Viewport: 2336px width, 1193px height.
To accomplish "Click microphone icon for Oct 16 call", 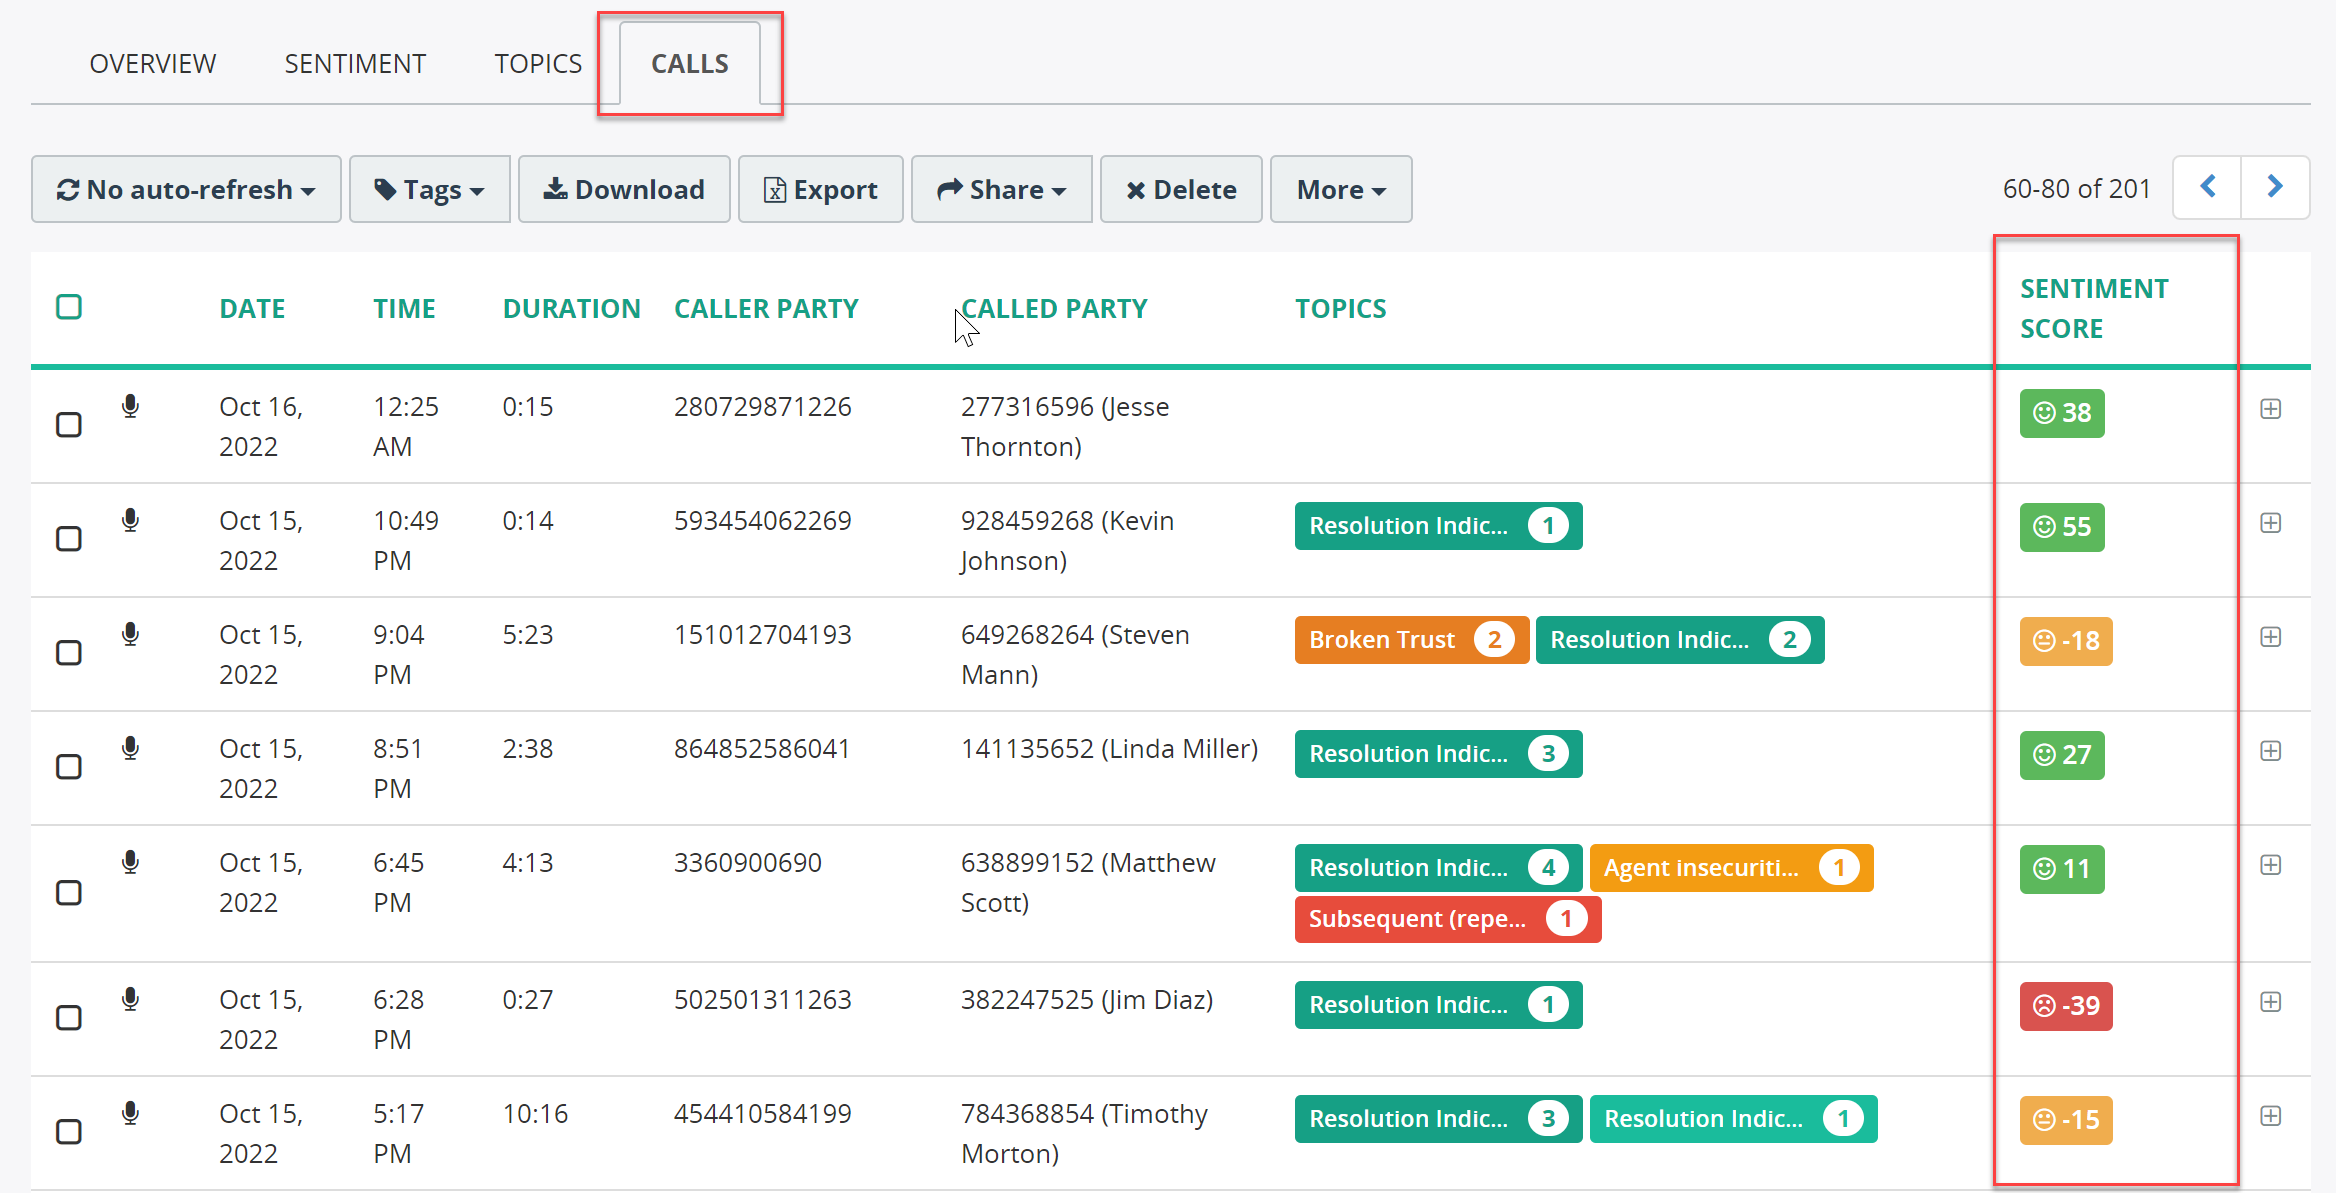I will [130, 406].
